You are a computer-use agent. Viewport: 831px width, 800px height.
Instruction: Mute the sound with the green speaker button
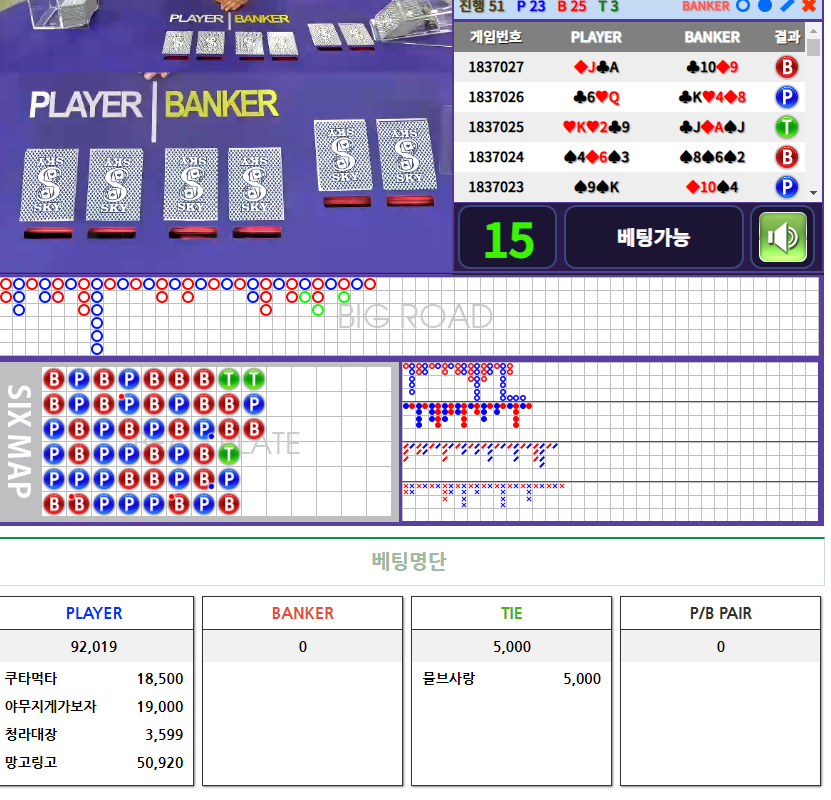click(x=782, y=237)
